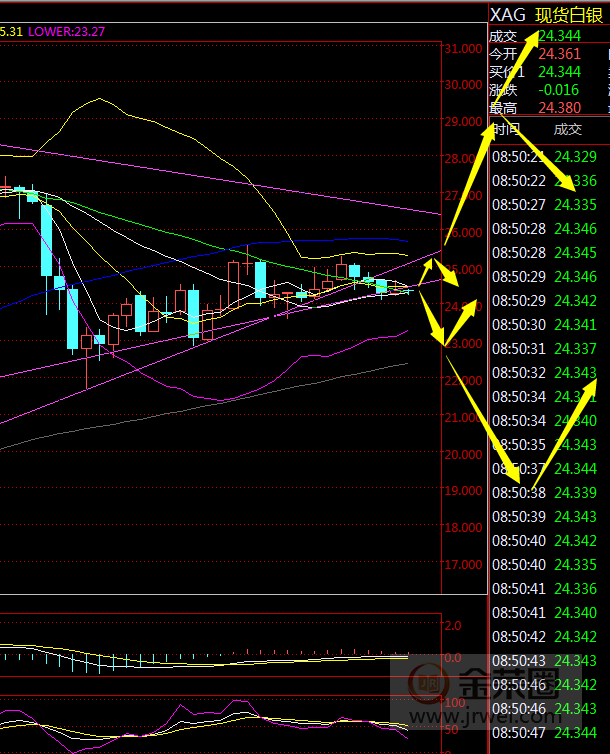
Task: Click the 21.000 price axis label
Action: click(x=463, y=418)
